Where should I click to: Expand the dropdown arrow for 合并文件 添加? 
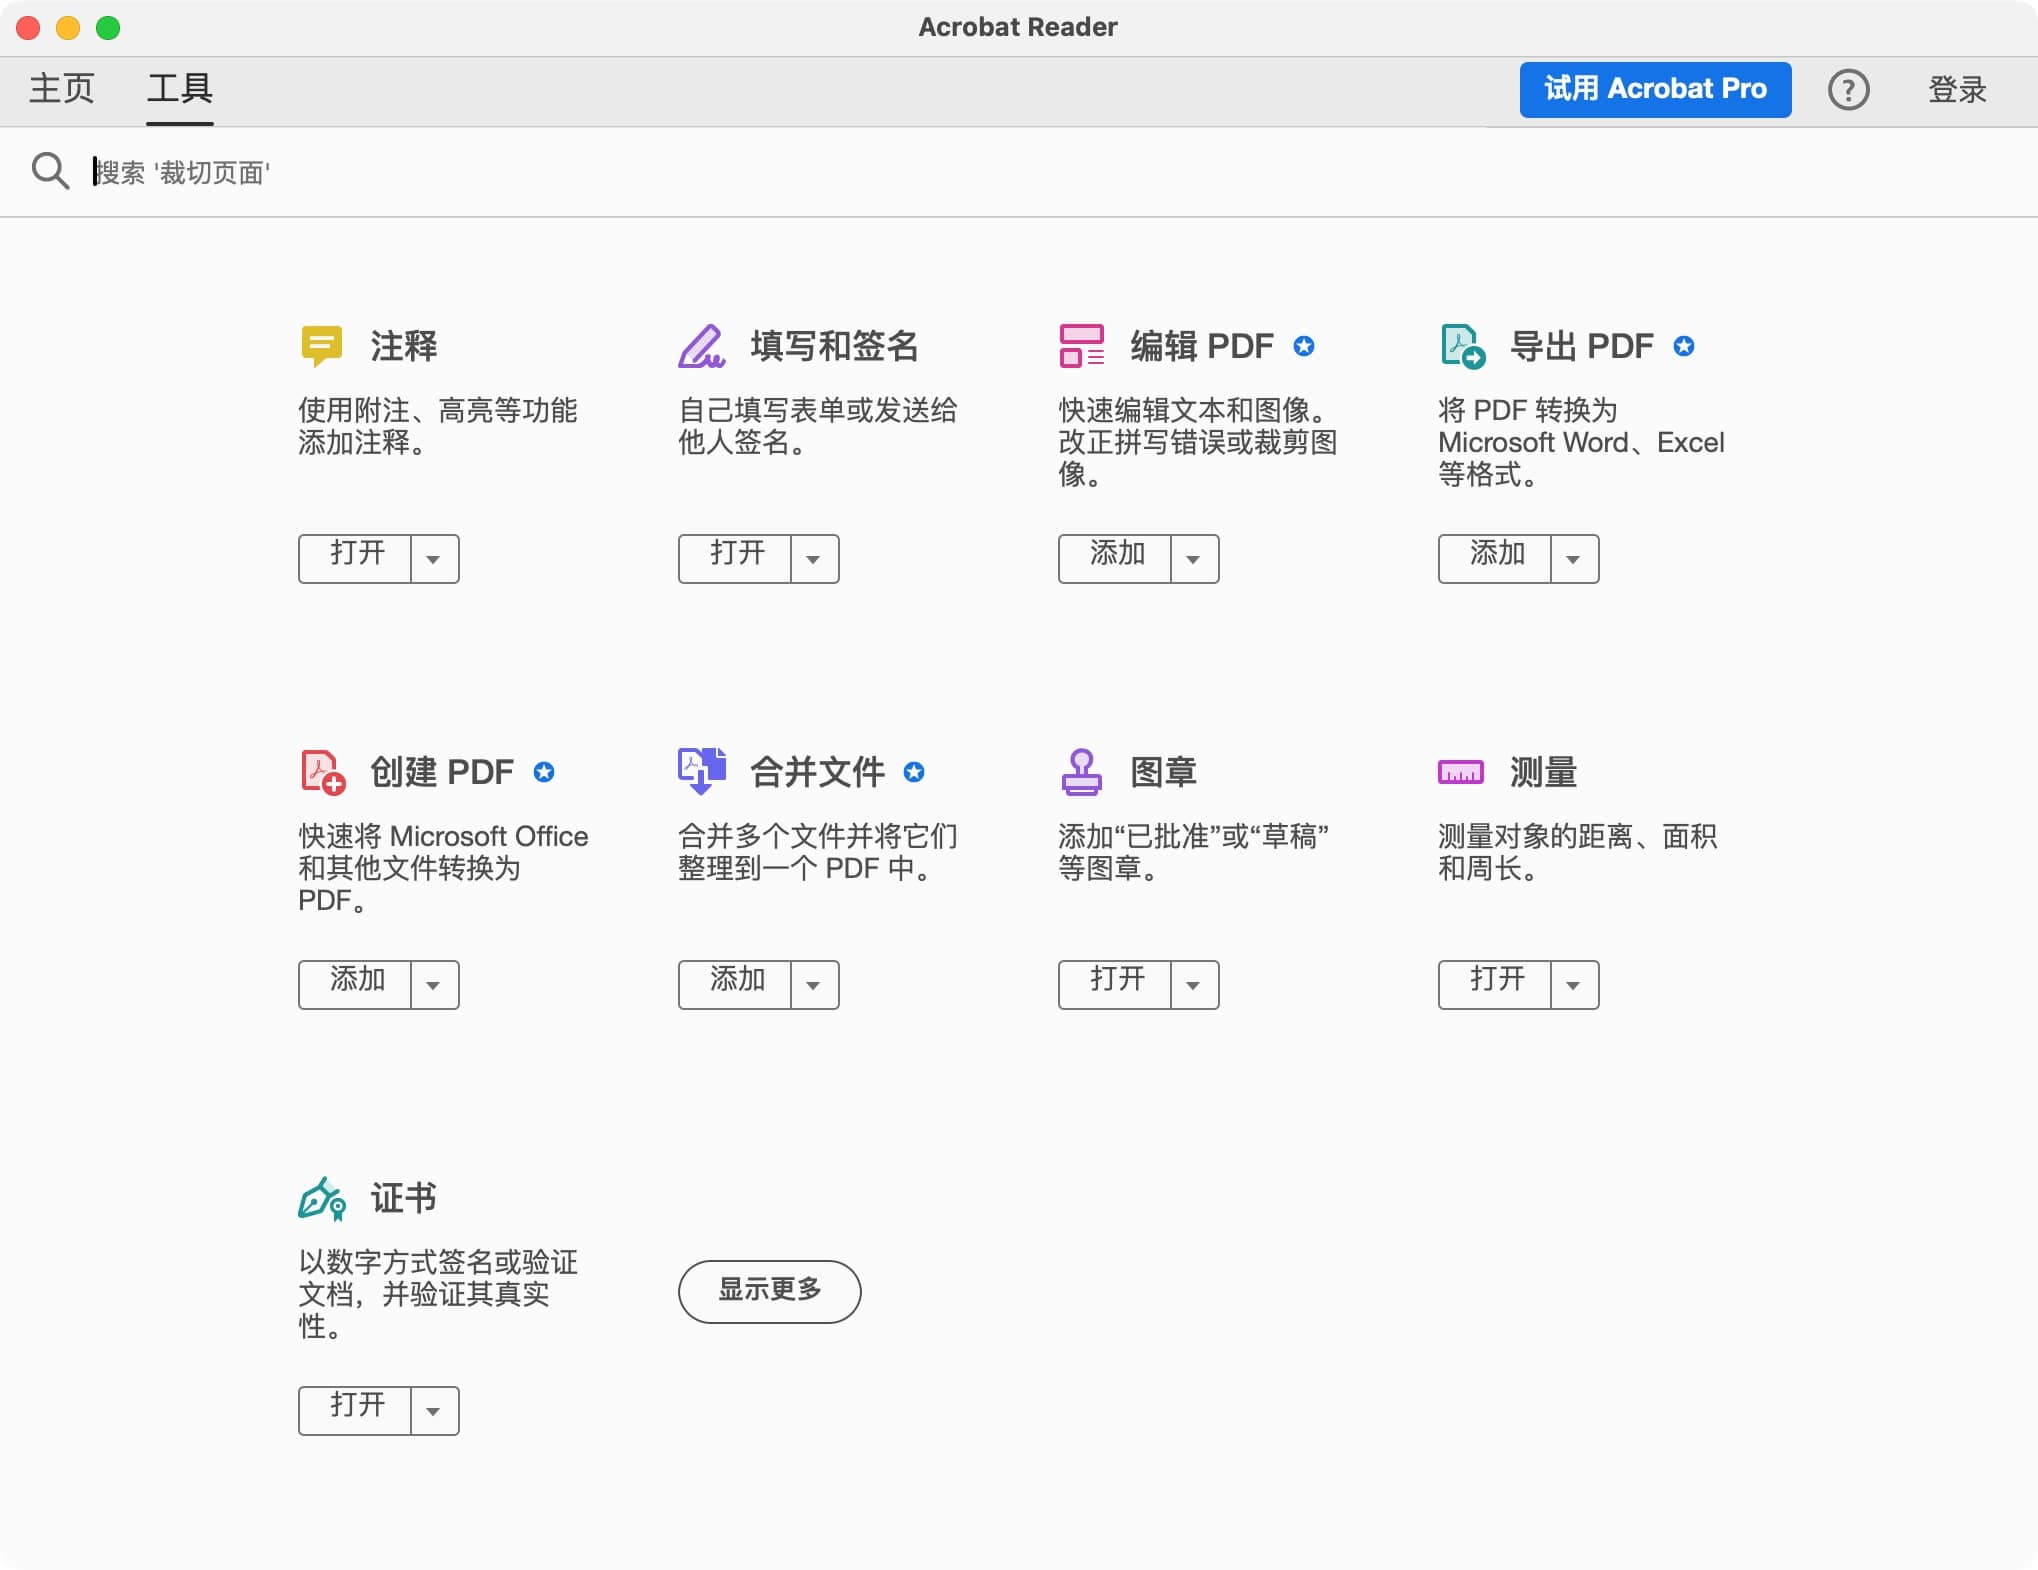[x=814, y=985]
